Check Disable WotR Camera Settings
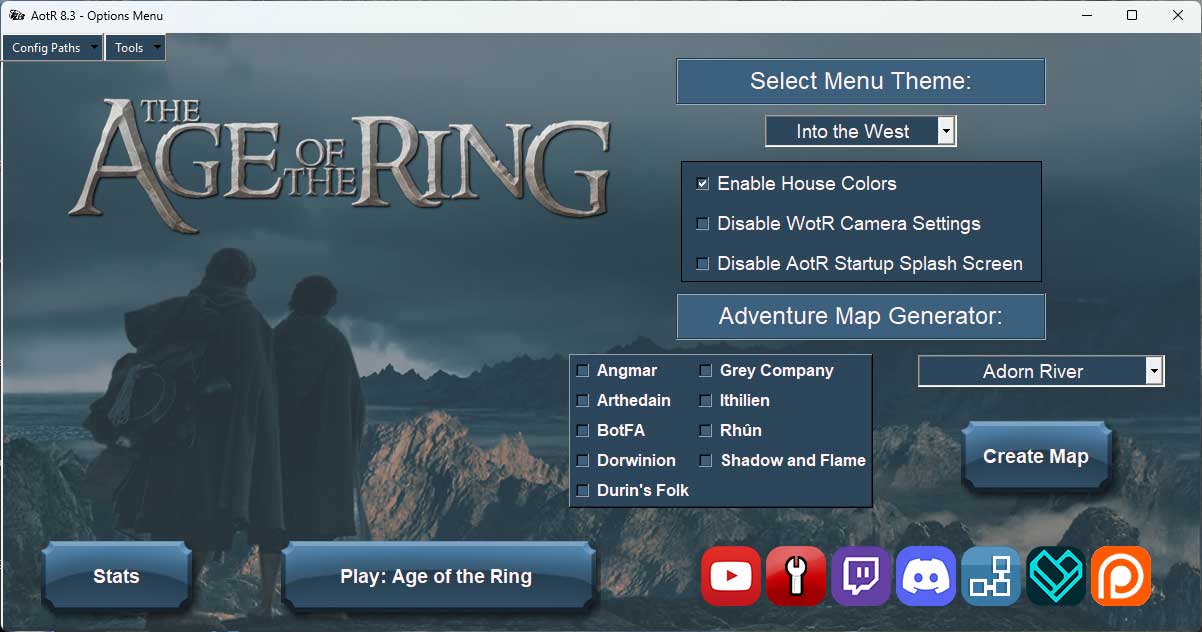Viewport: 1202px width, 632px height. pos(703,224)
